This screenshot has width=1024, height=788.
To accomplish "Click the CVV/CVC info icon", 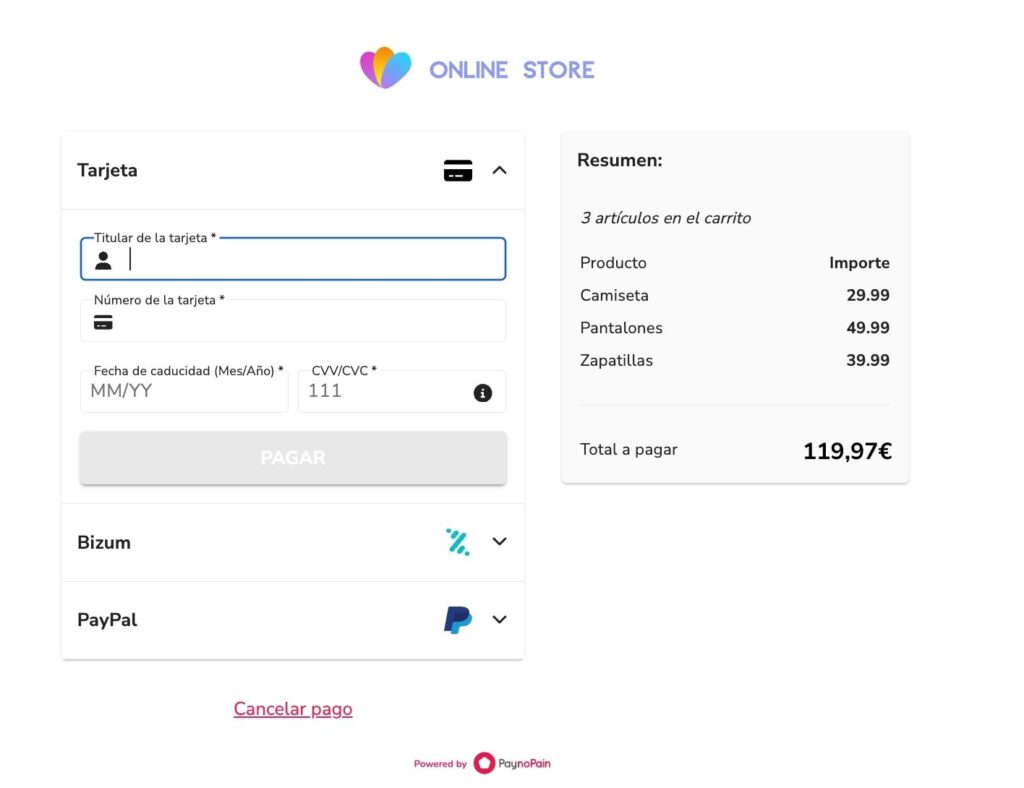I will click(x=483, y=393).
